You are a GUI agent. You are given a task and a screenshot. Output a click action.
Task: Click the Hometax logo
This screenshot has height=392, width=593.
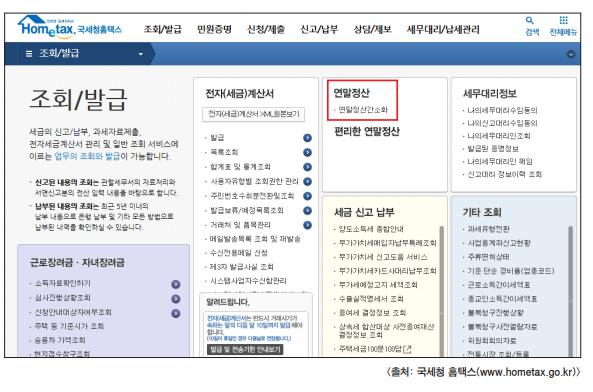(x=70, y=27)
